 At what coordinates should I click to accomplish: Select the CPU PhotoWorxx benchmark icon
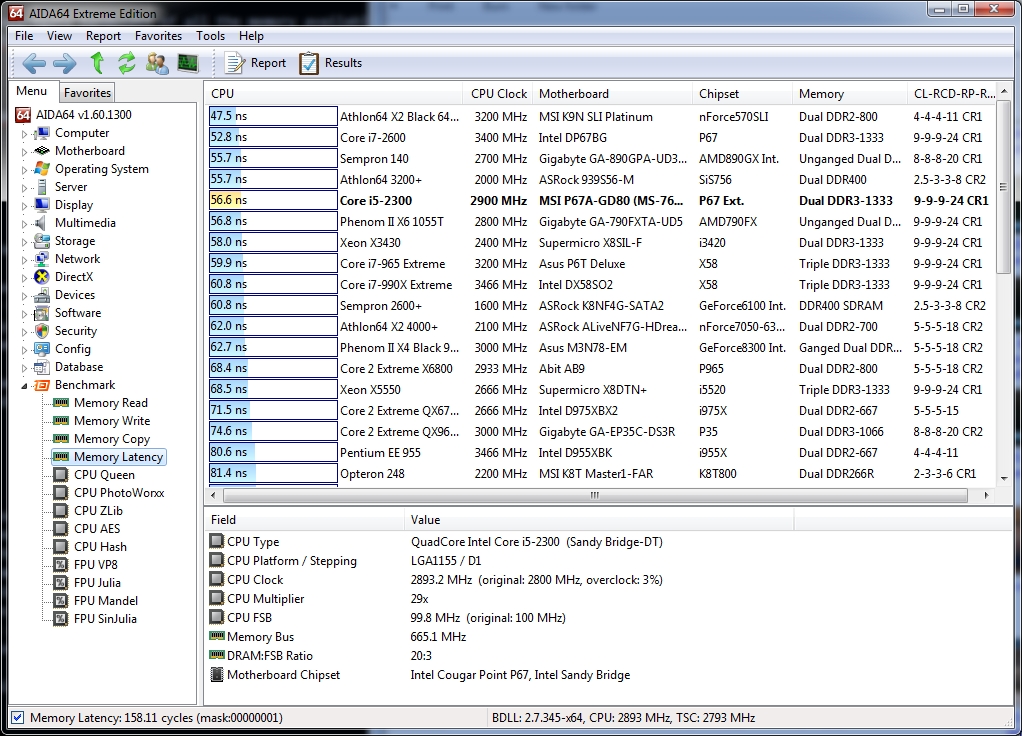pos(61,493)
